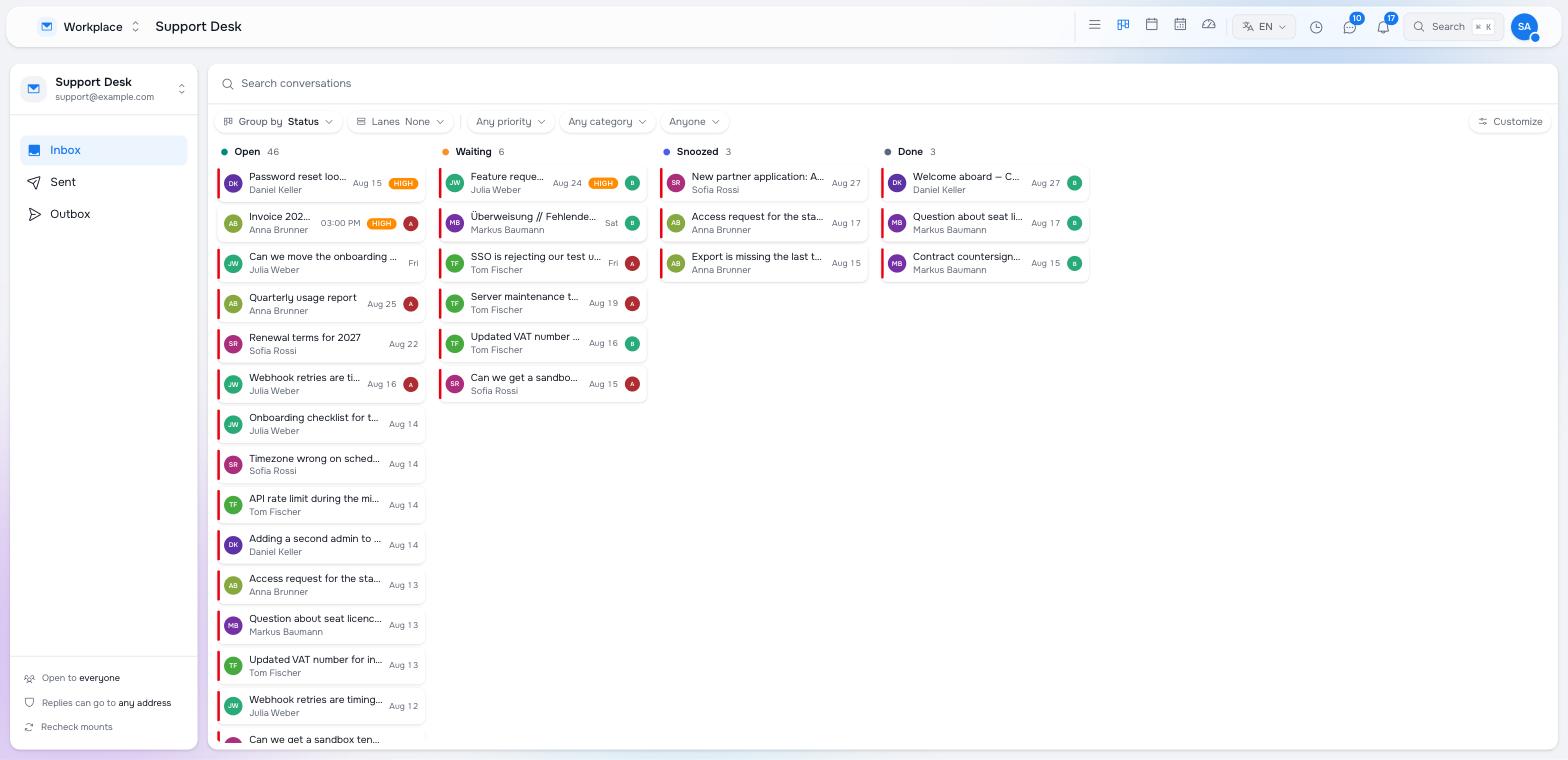Go to the Inbox folder
1568x760 pixels.
click(x=104, y=150)
